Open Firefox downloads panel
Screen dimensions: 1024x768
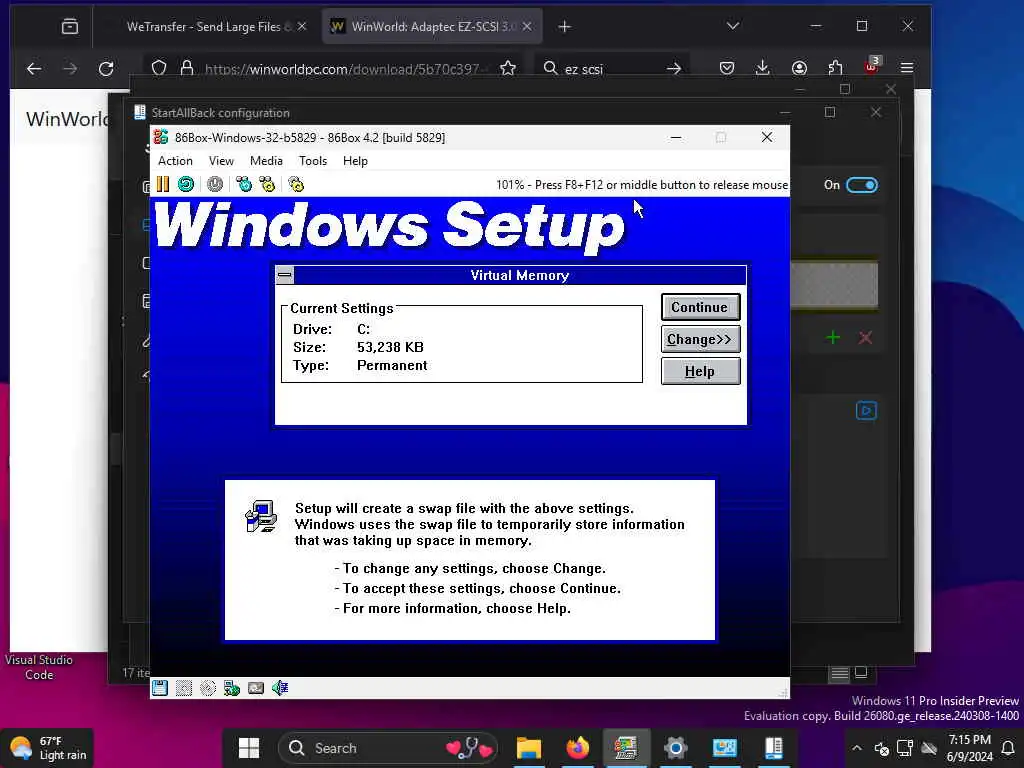762,68
